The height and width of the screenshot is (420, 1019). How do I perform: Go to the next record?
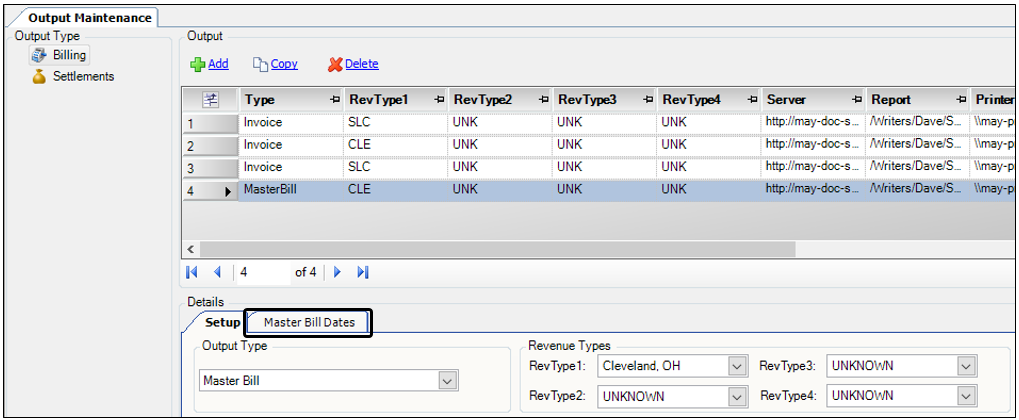click(x=338, y=272)
